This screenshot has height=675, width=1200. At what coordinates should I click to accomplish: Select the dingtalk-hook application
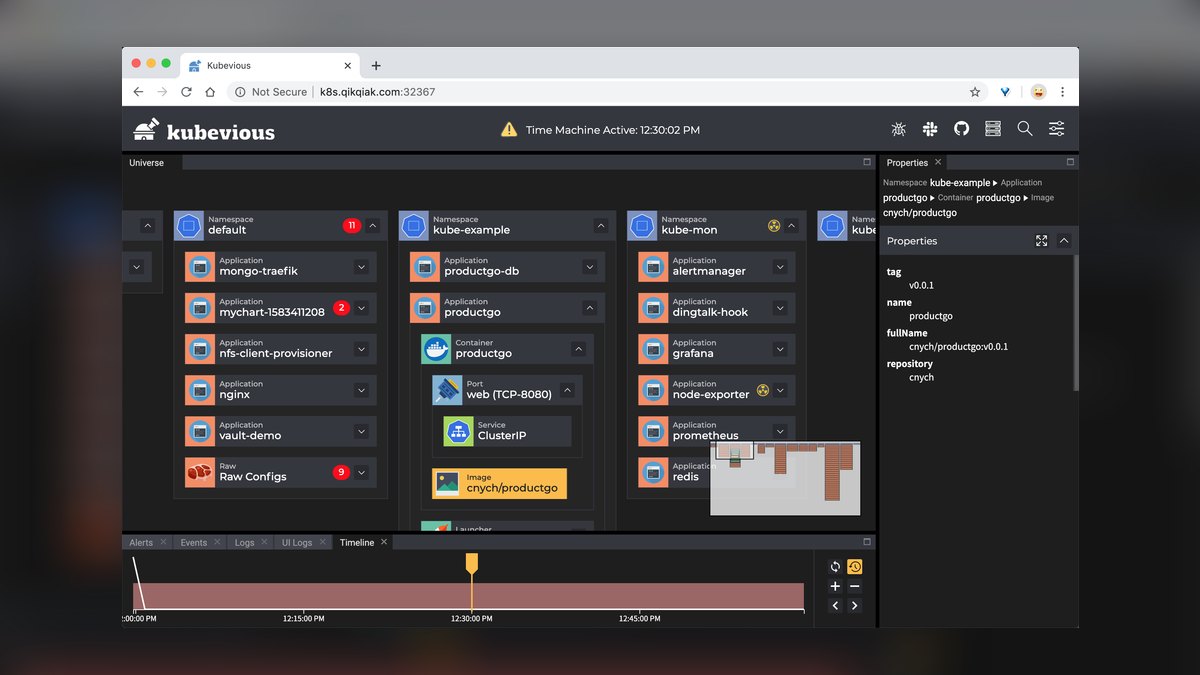tap(716, 308)
